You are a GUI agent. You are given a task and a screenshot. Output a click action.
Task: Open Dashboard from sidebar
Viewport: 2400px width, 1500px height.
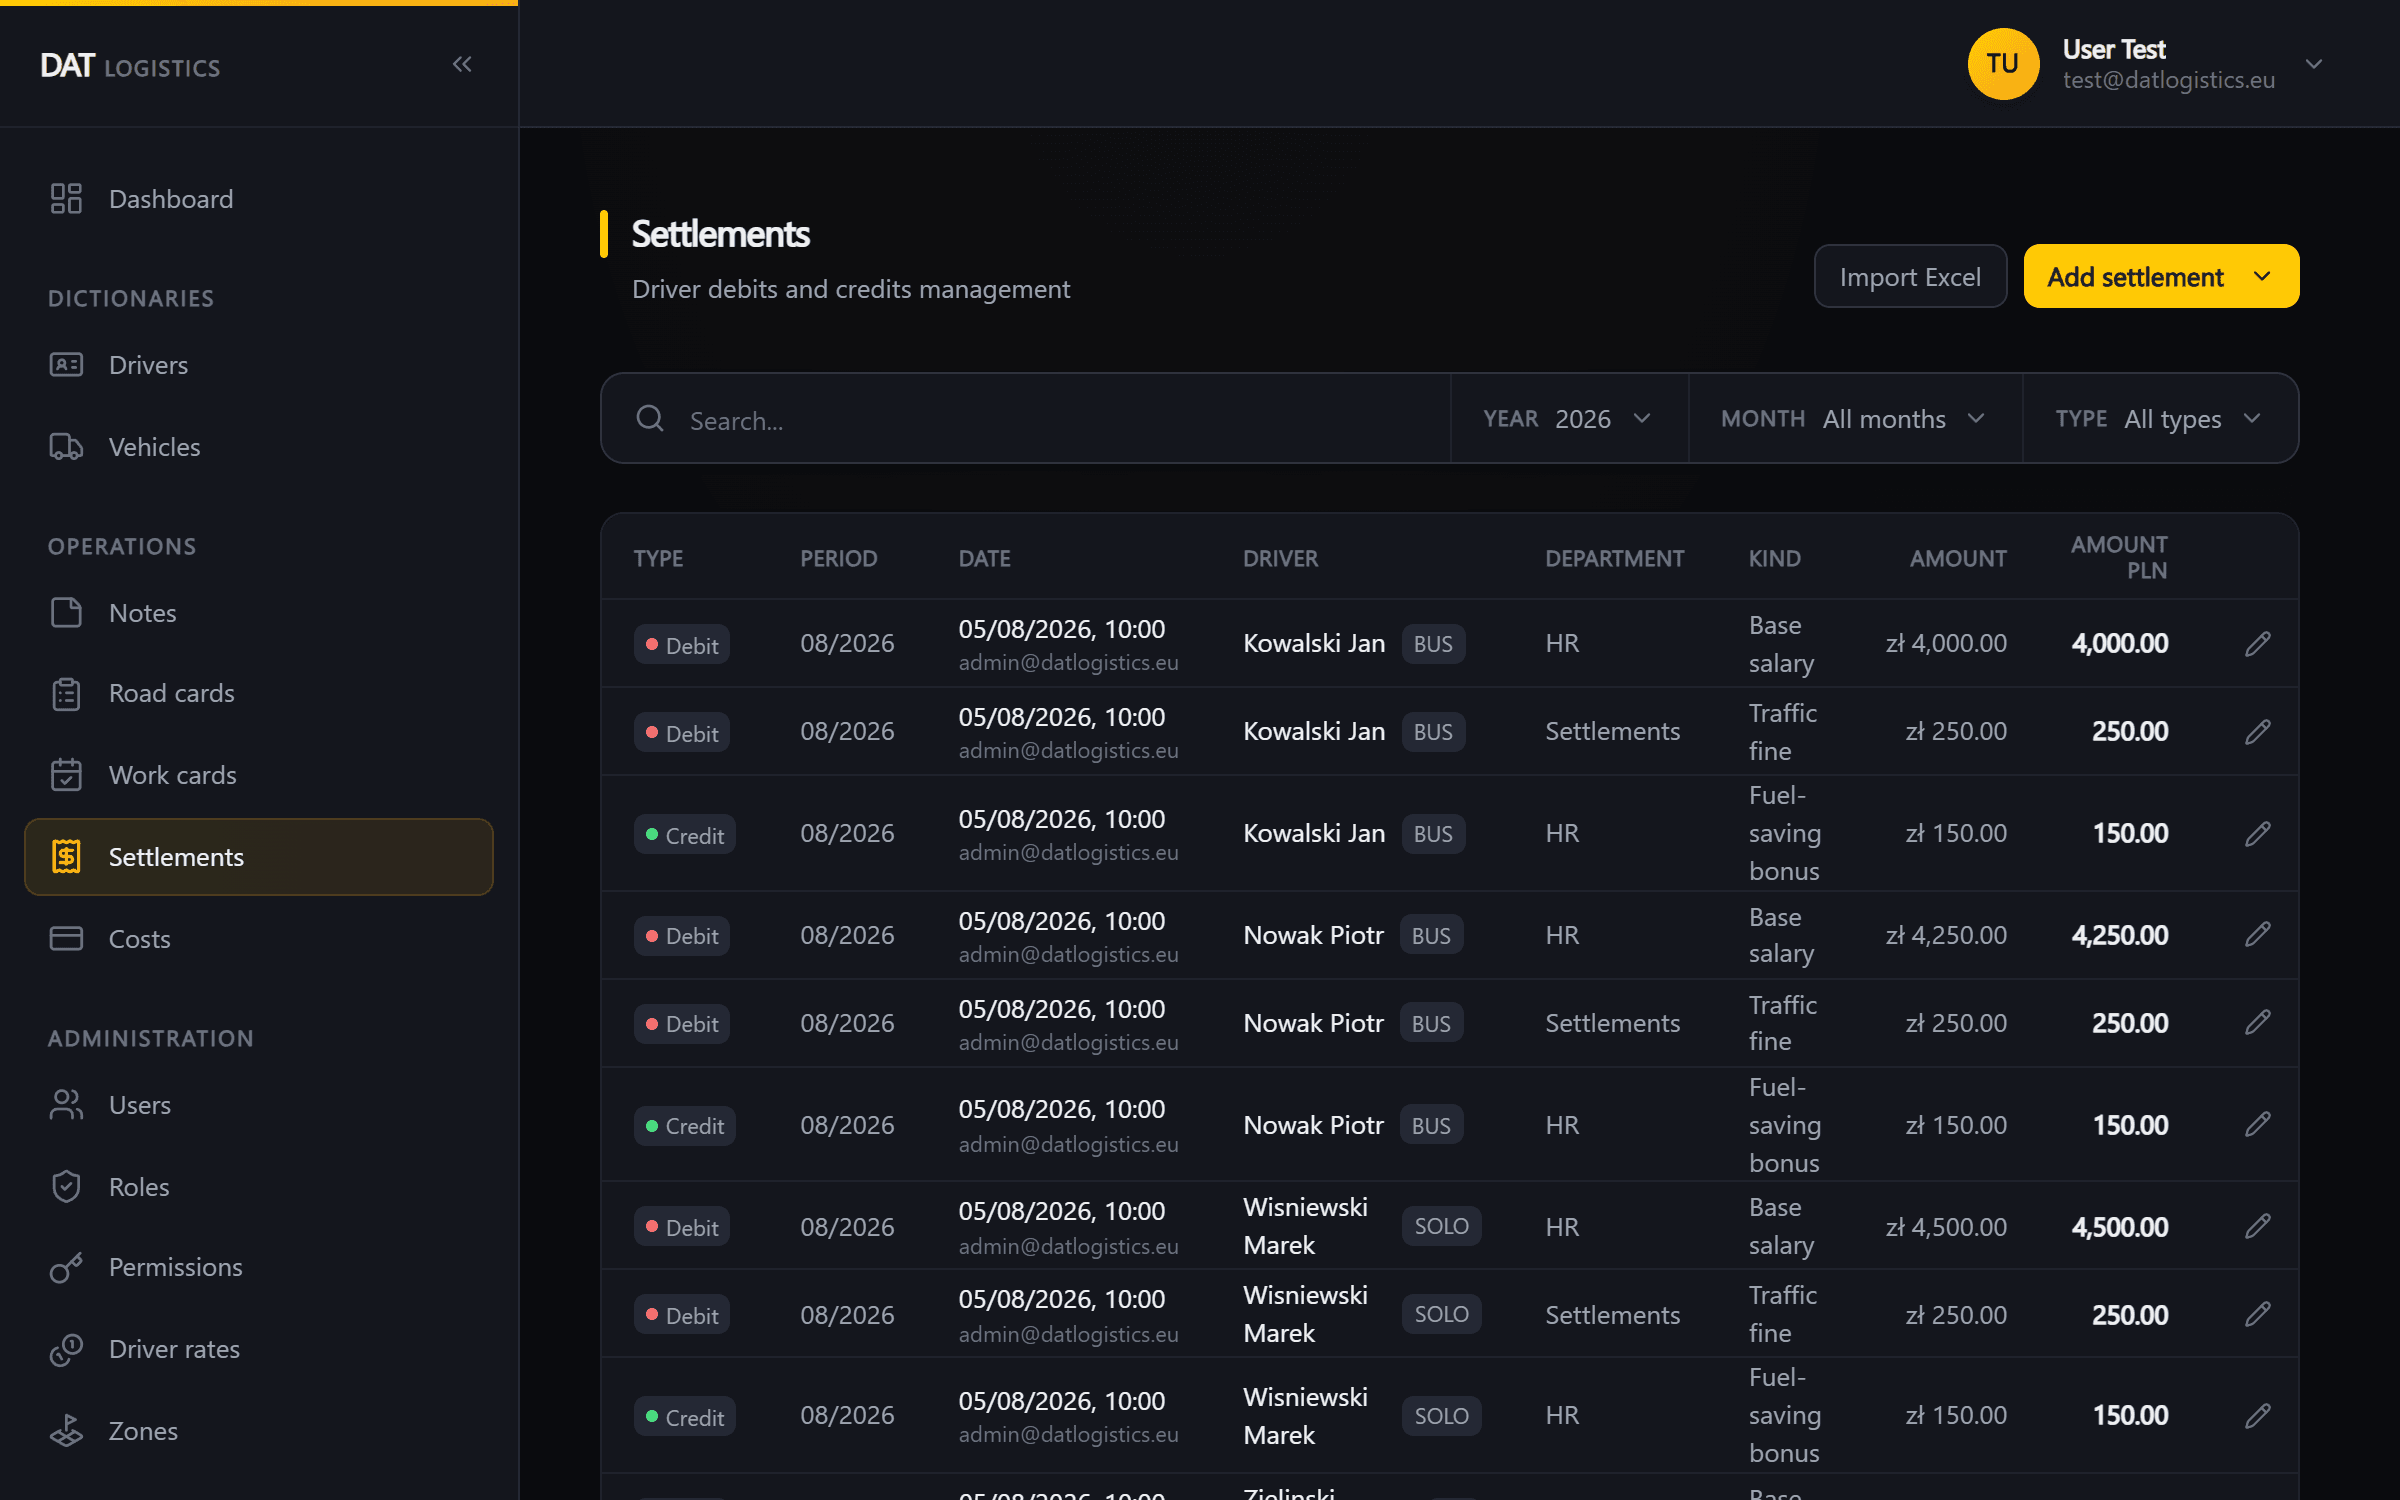click(x=259, y=199)
